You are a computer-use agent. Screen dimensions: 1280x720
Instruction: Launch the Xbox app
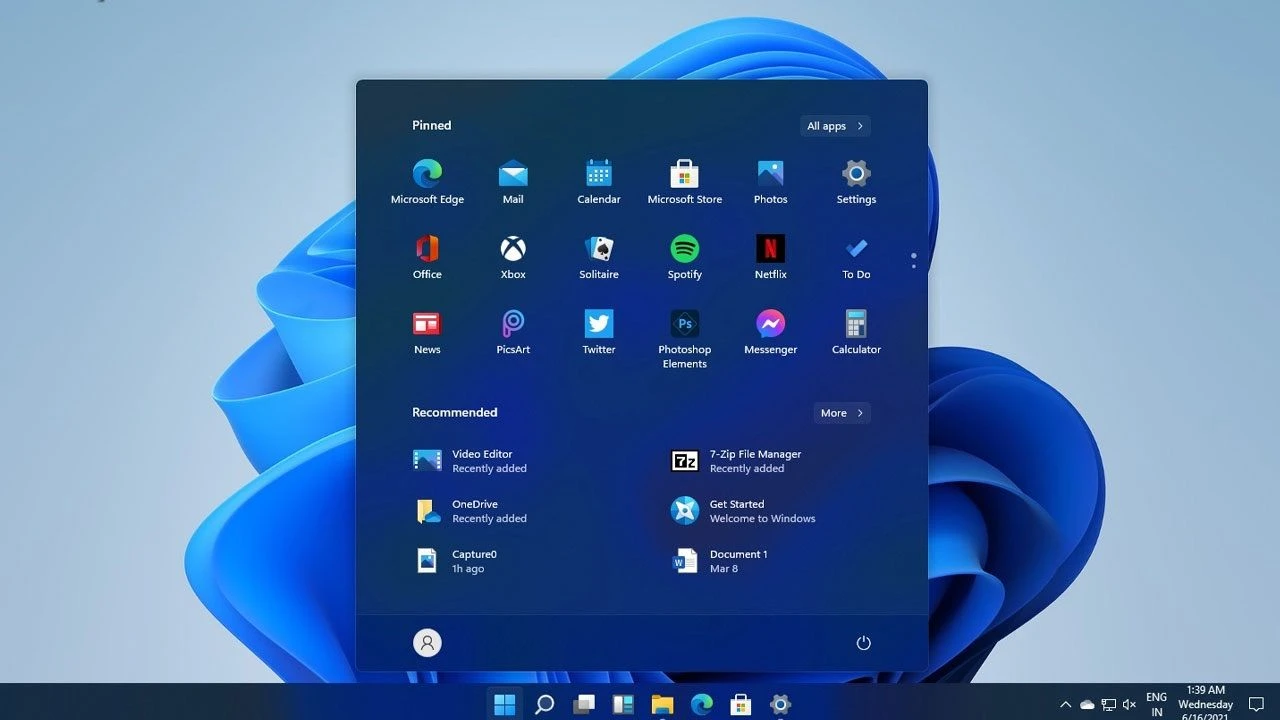click(x=513, y=249)
